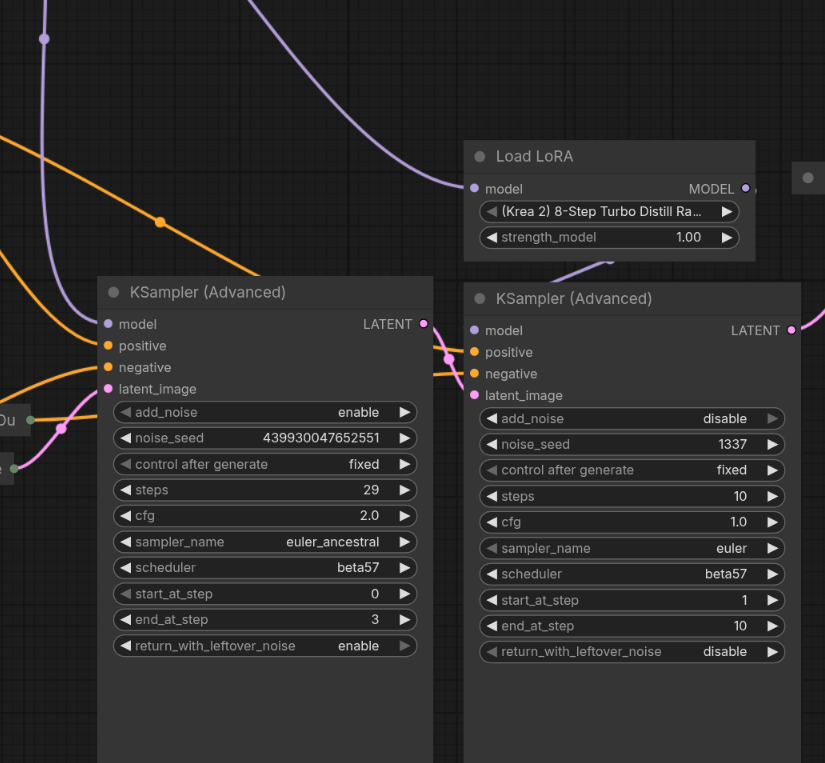The image size is (825, 763).
Task: Open control after generate dropdown on right KSampler
Action: point(632,470)
